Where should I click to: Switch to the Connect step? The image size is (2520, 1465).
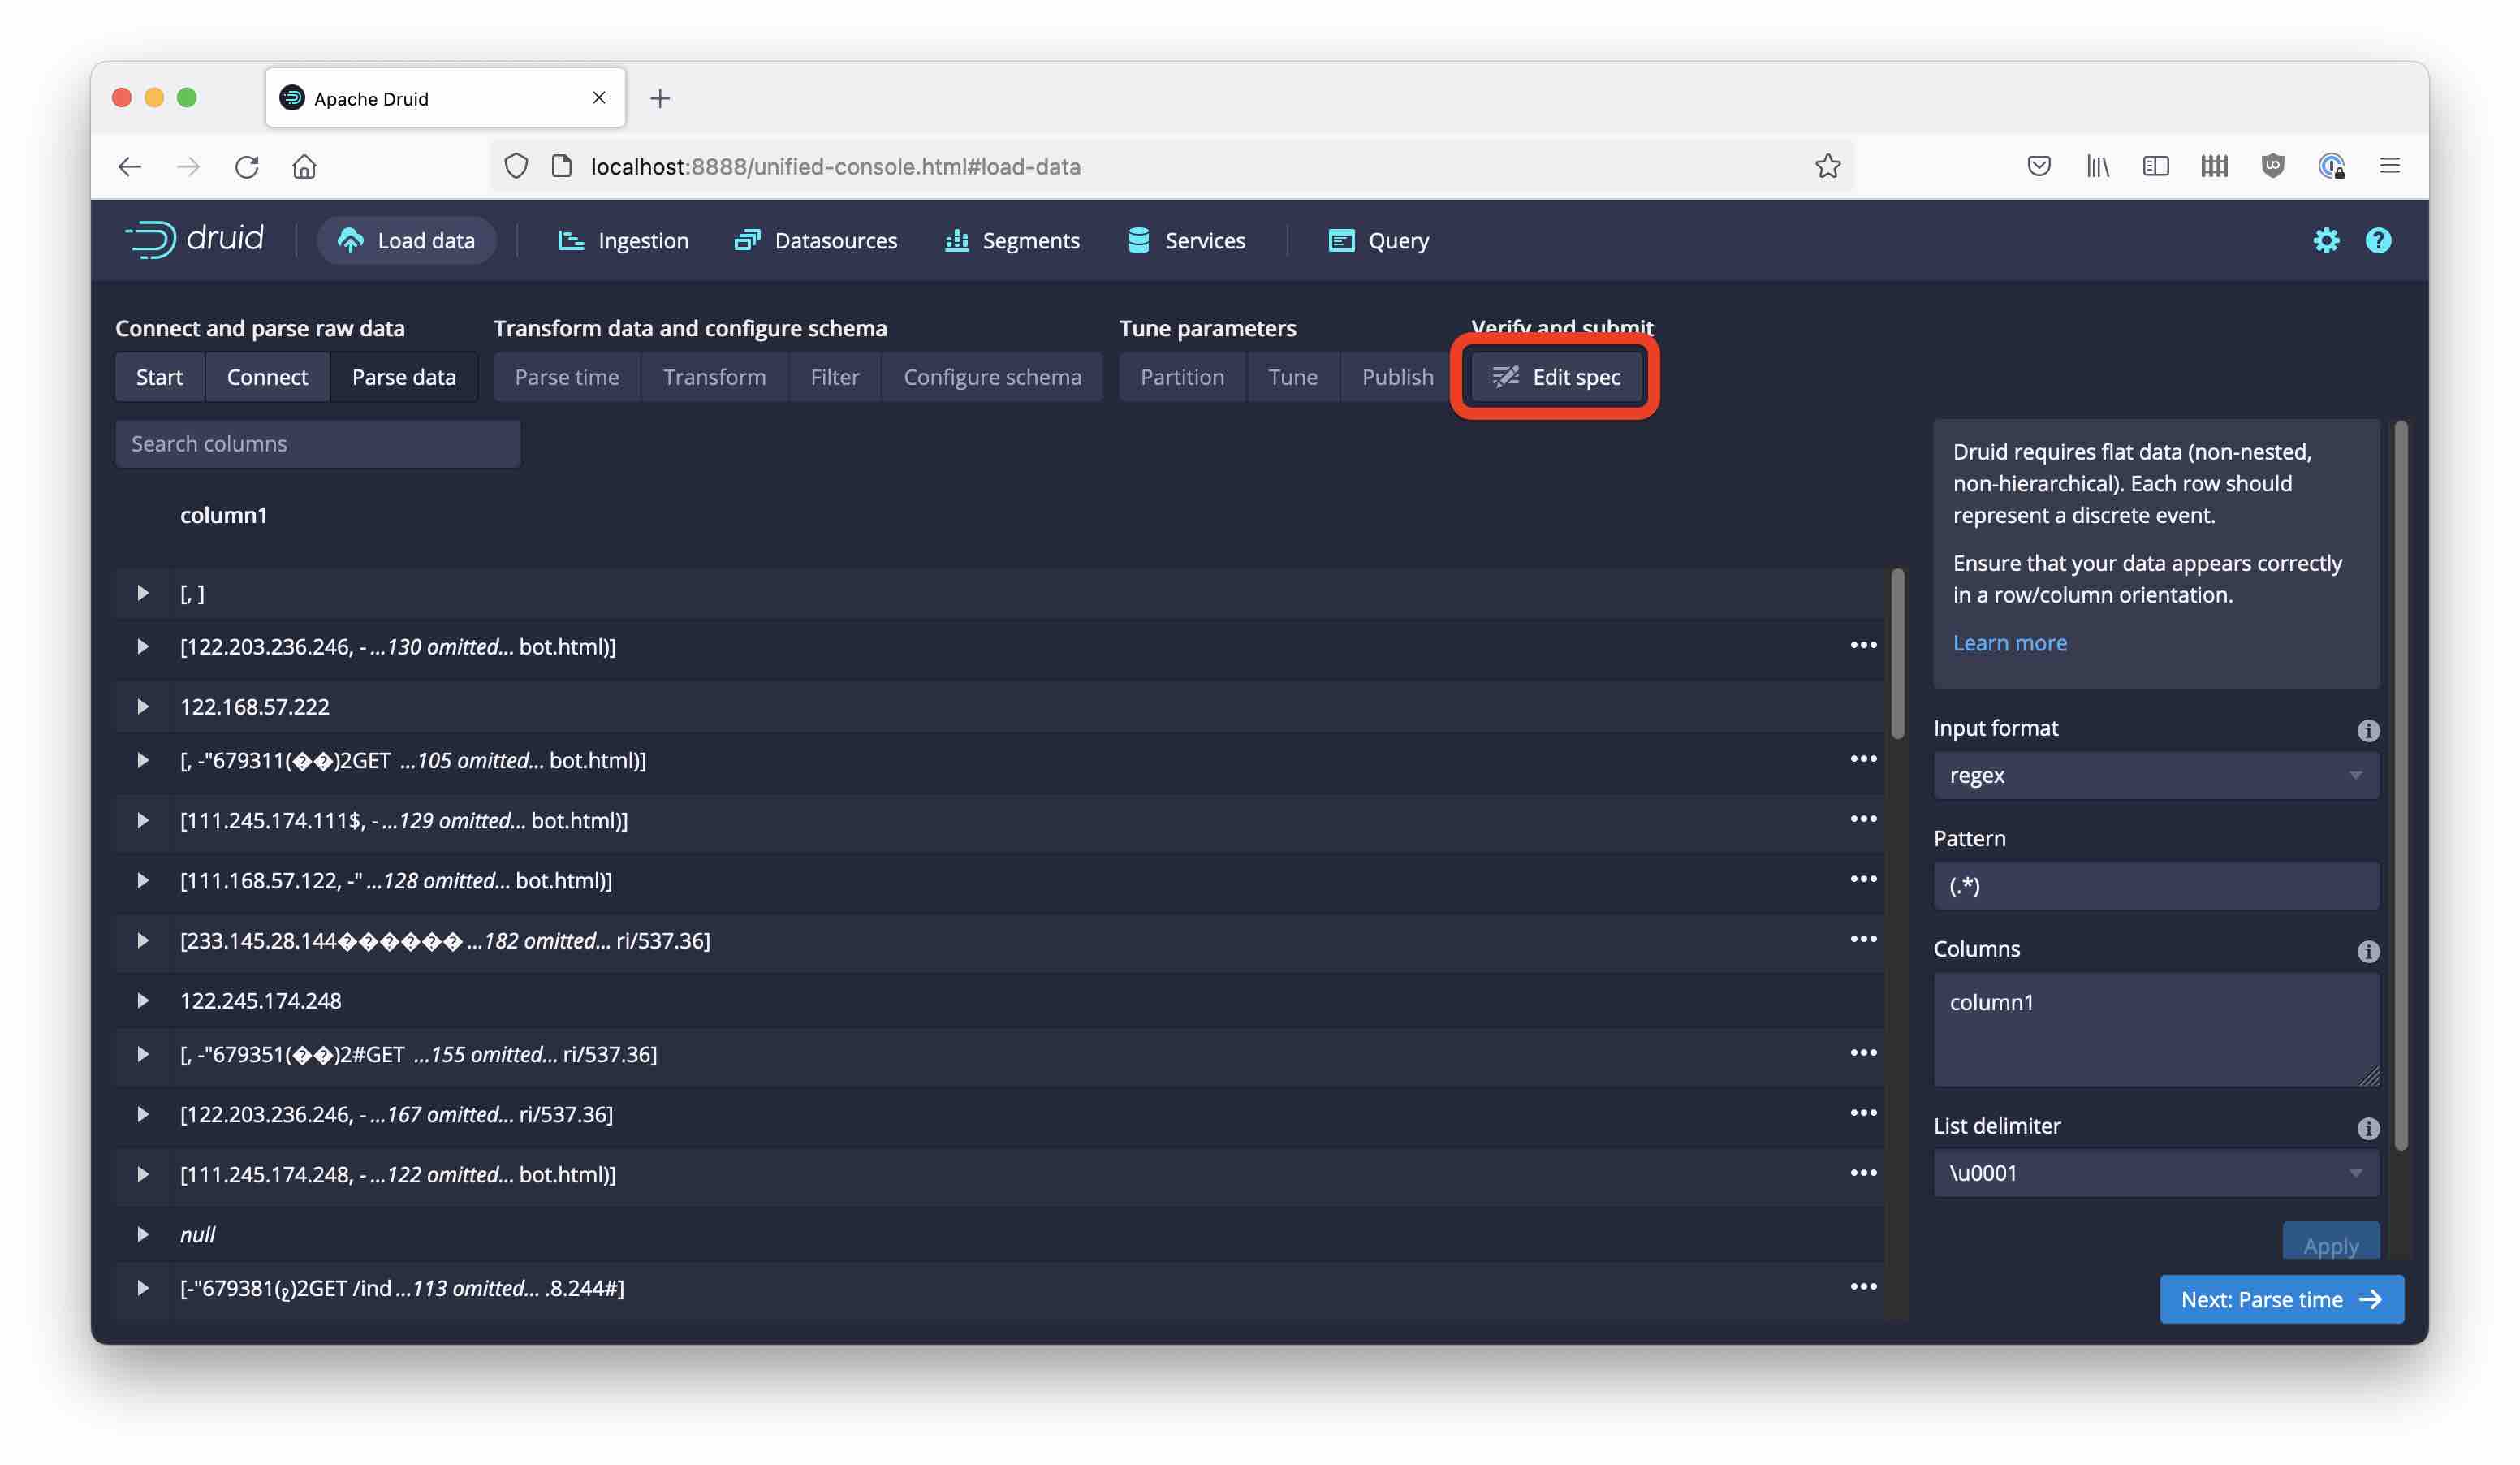coord(267,377)
